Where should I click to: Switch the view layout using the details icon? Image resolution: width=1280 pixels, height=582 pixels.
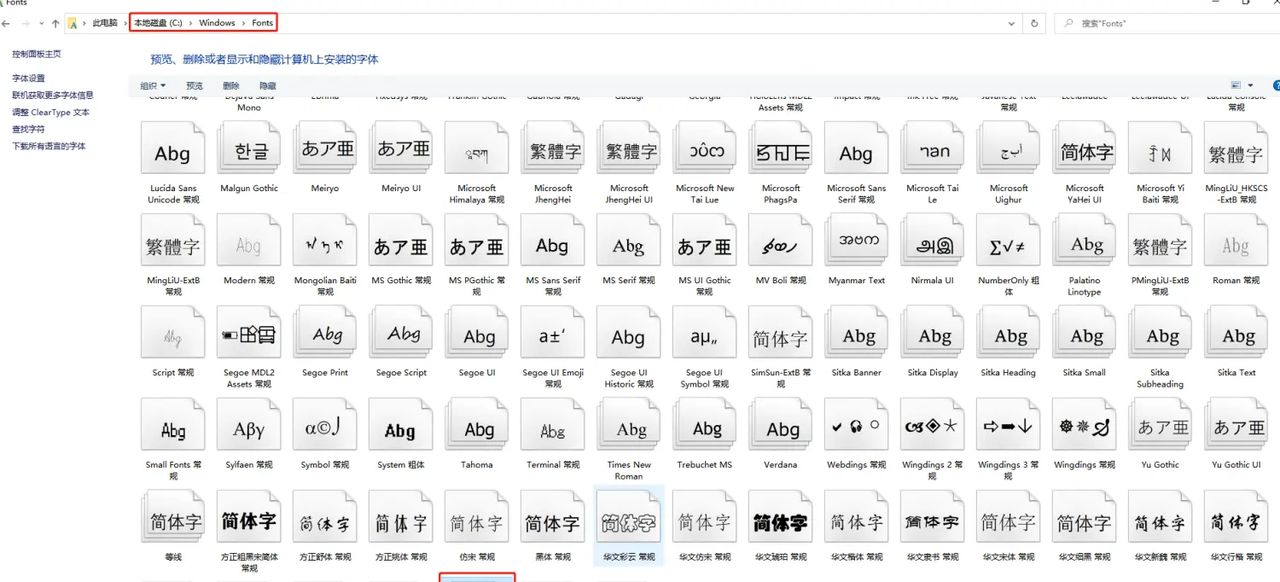pos(1235,85)
